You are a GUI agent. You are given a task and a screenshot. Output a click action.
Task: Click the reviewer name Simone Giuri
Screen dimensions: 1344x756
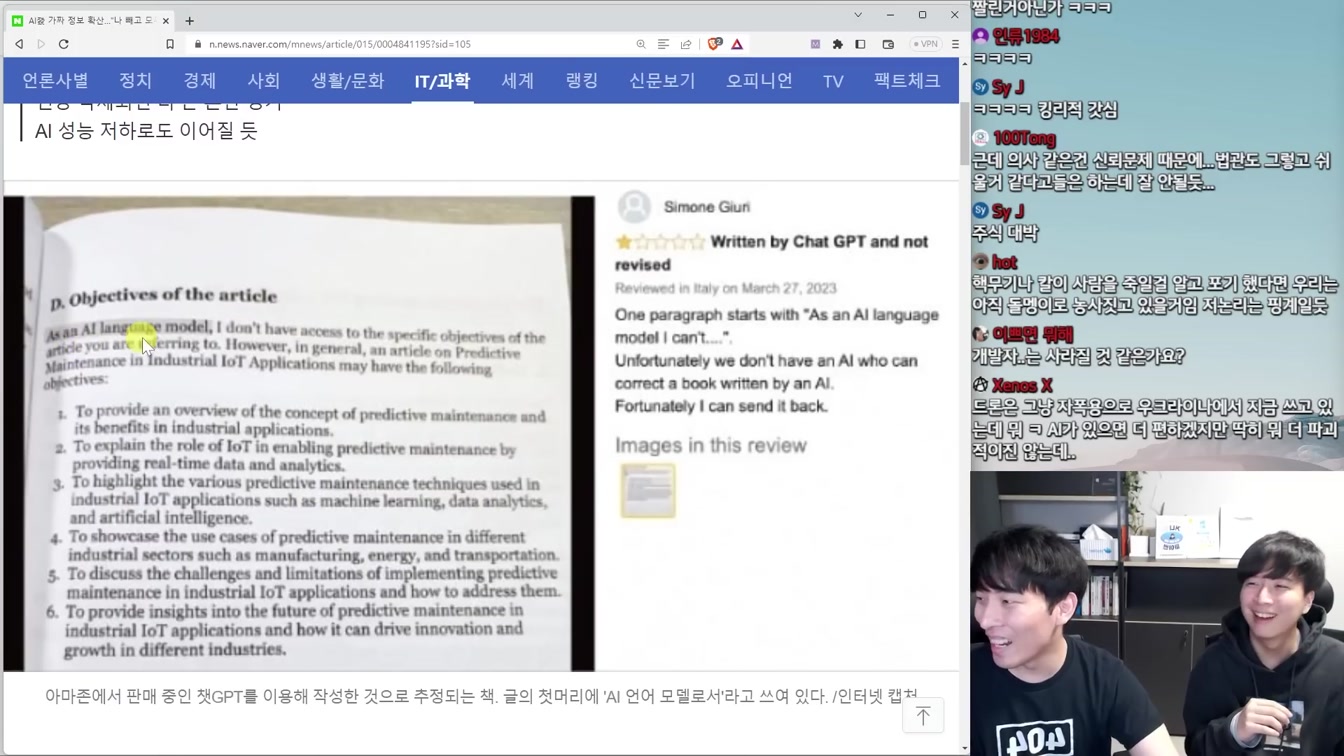pos(707,207)
